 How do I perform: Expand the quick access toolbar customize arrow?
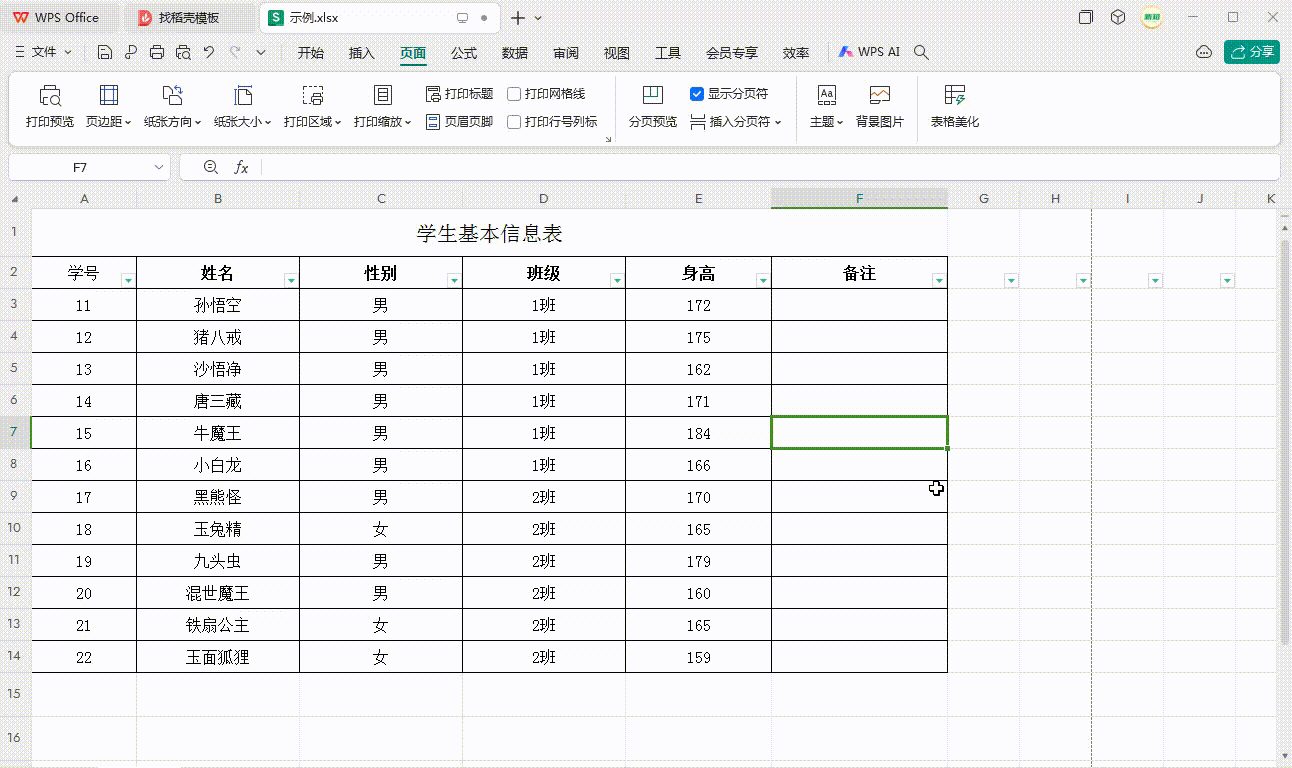point(262,52)
